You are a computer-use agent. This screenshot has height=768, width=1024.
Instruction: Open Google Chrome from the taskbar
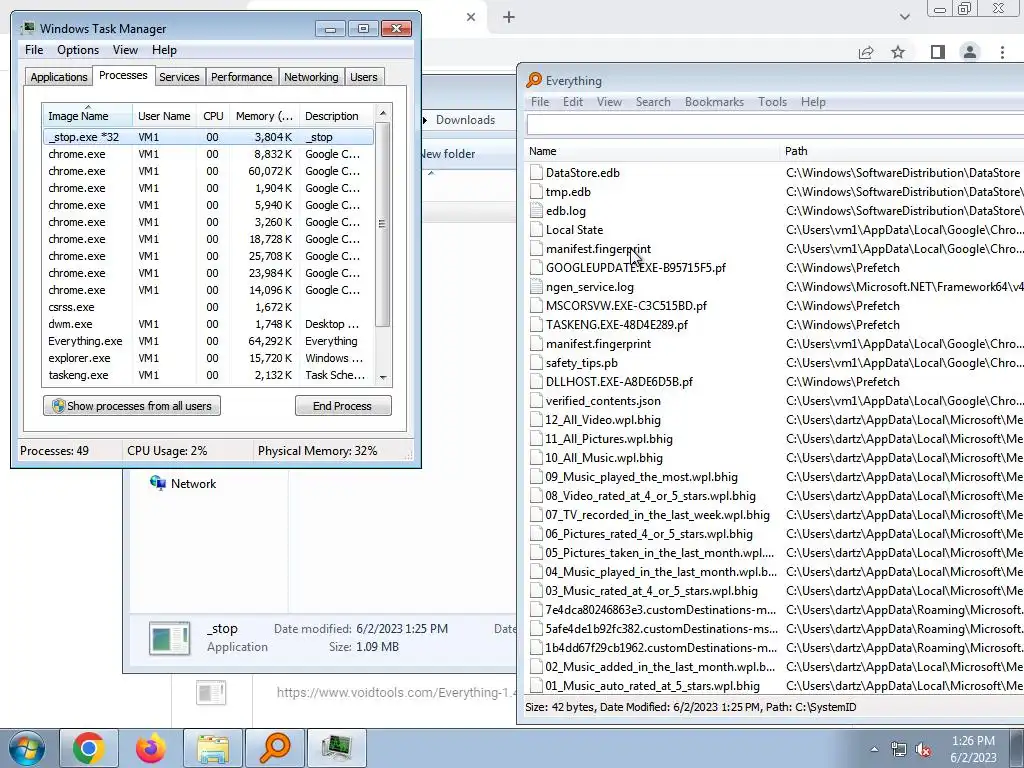point(89,748)
